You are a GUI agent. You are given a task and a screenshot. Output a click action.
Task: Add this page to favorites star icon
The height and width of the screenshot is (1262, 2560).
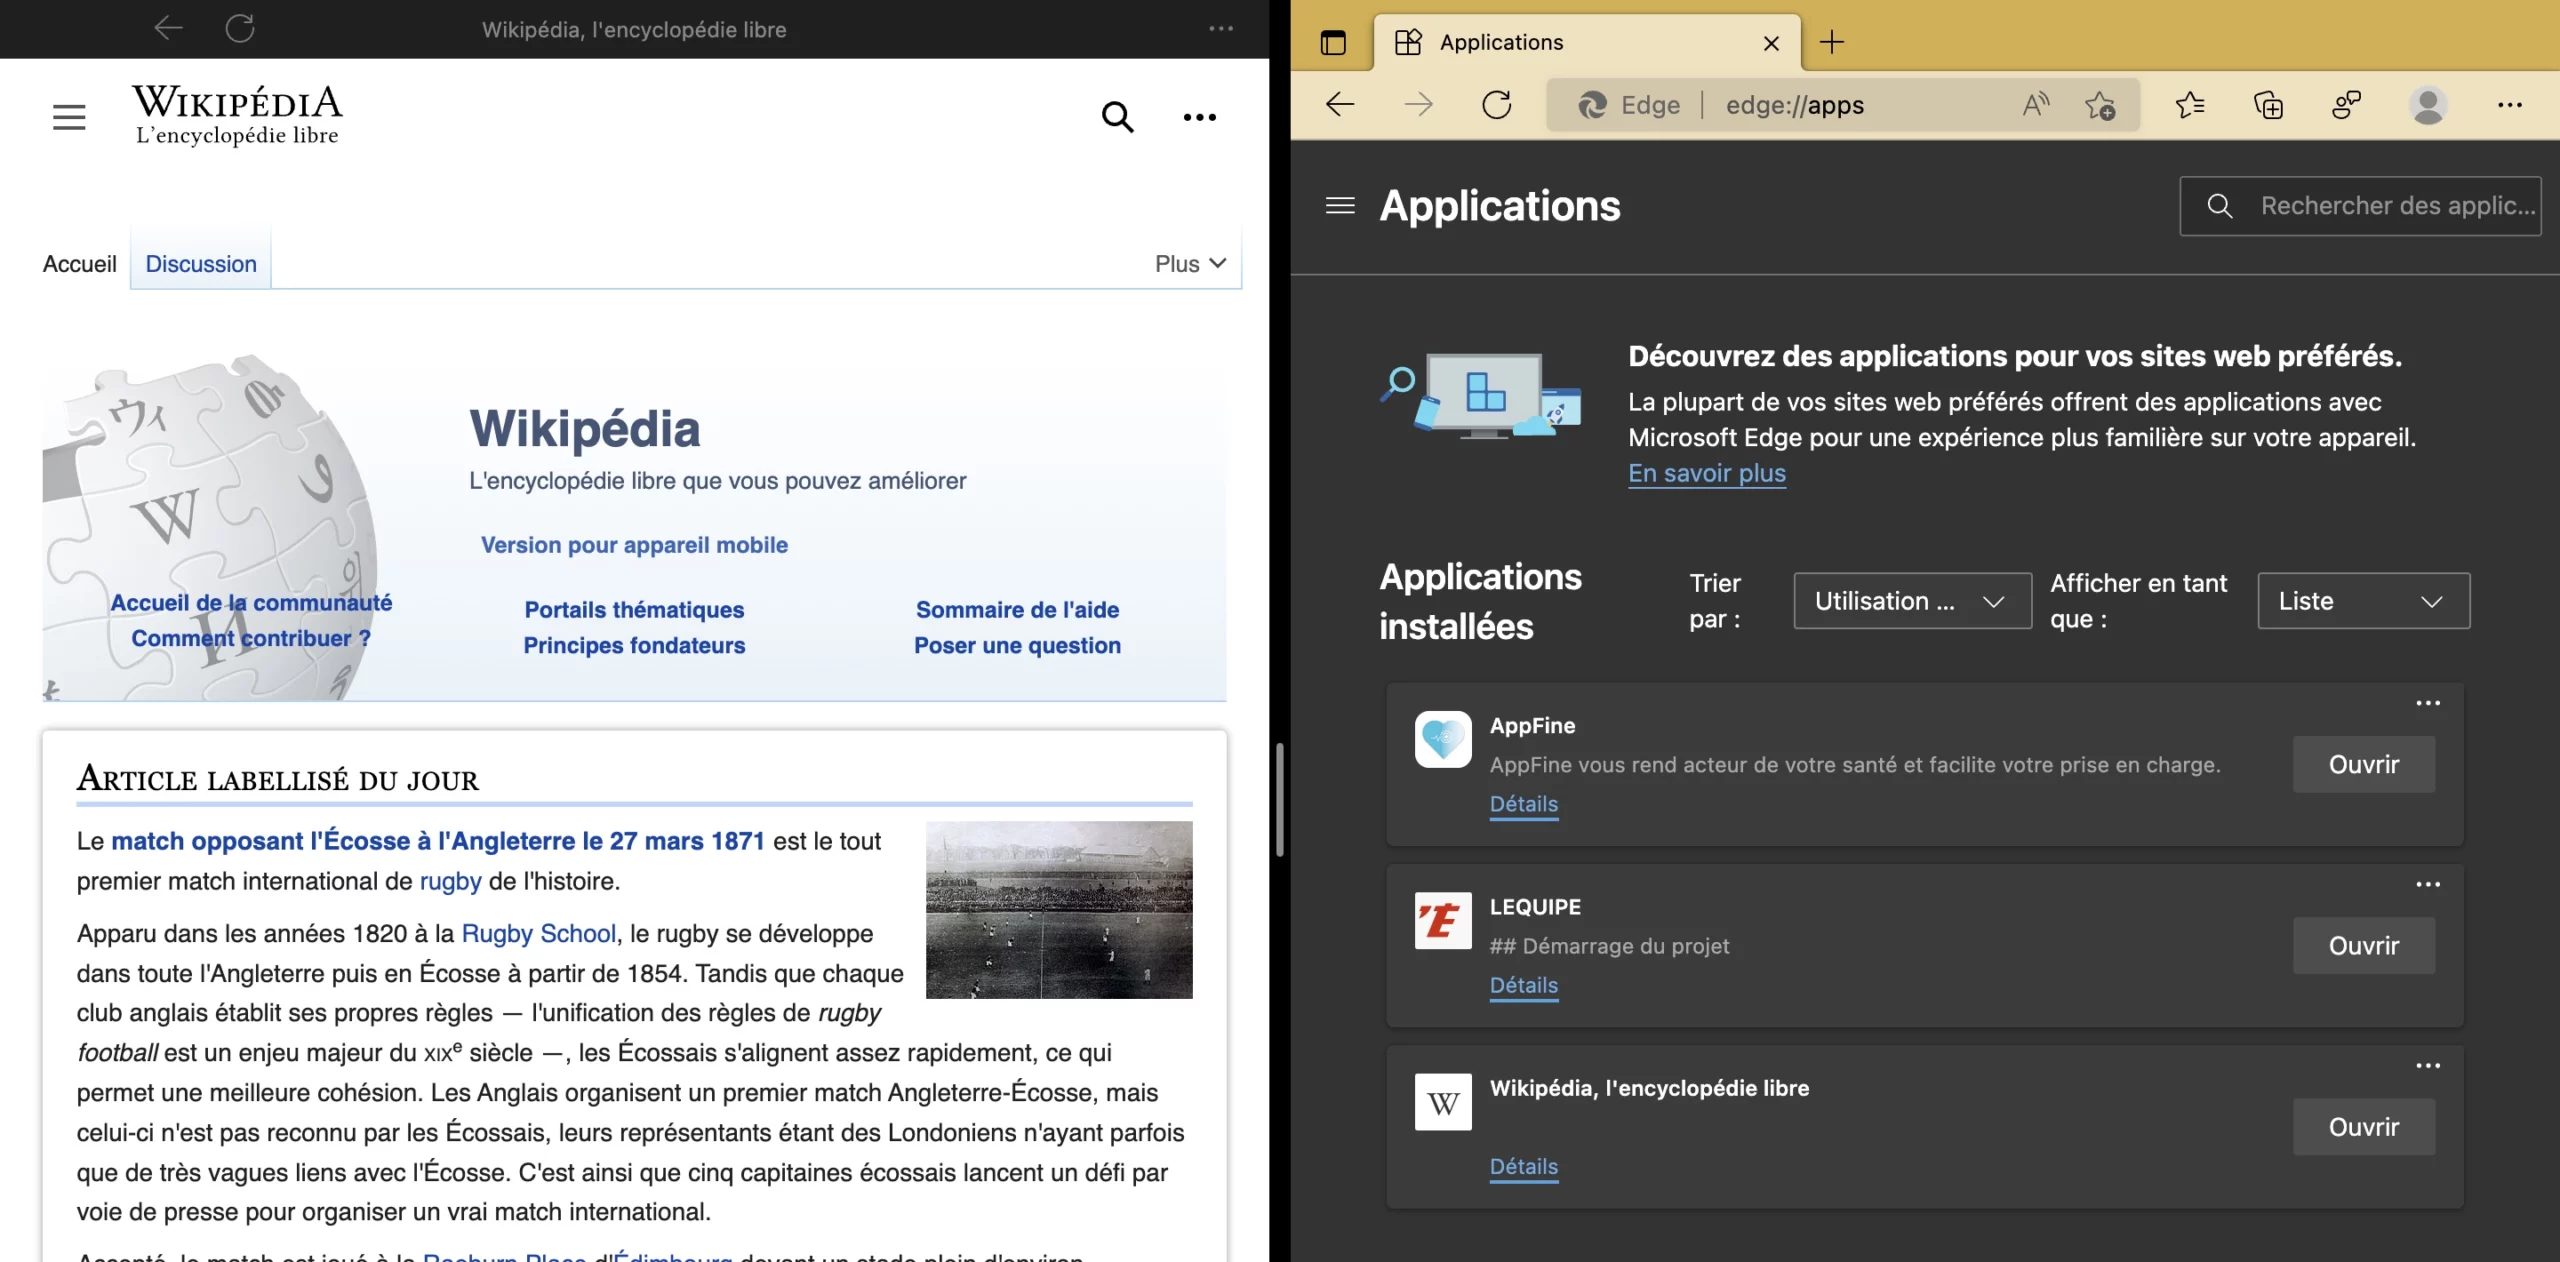pyautogui.click(x=2099, y=104)
